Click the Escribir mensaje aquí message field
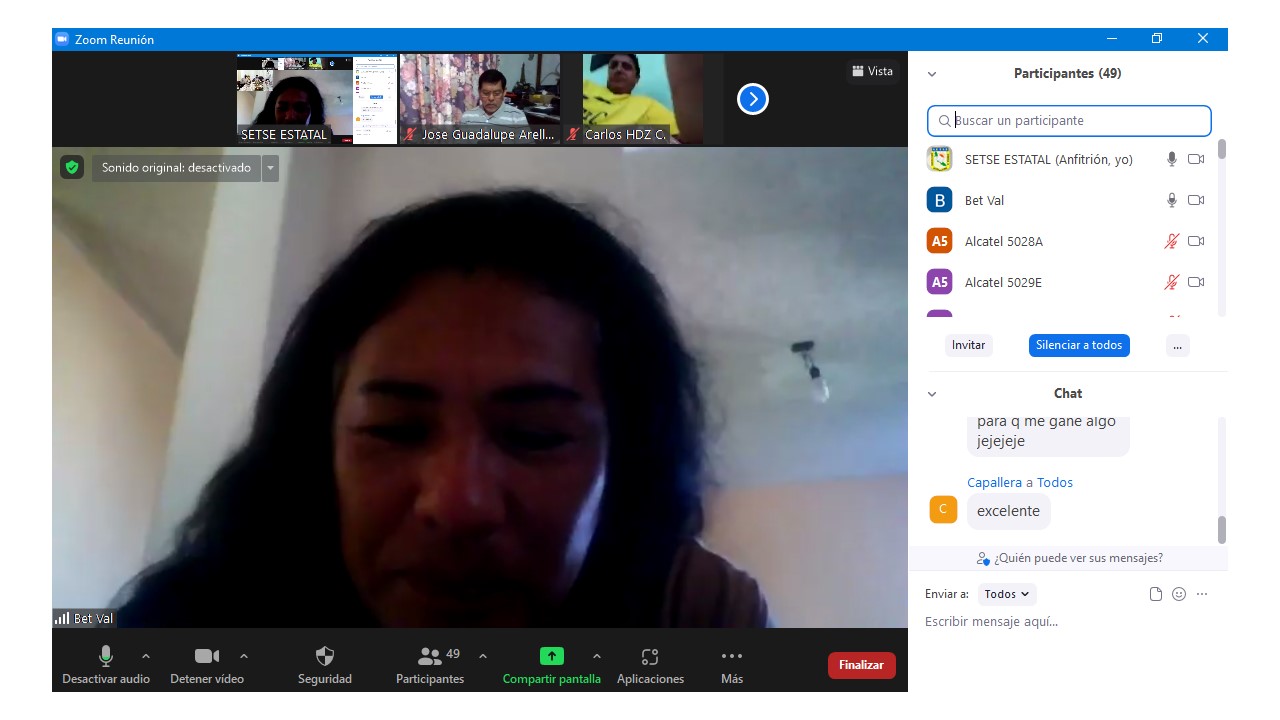This screenshot has height=720, width=1280. coord(1068,622)
